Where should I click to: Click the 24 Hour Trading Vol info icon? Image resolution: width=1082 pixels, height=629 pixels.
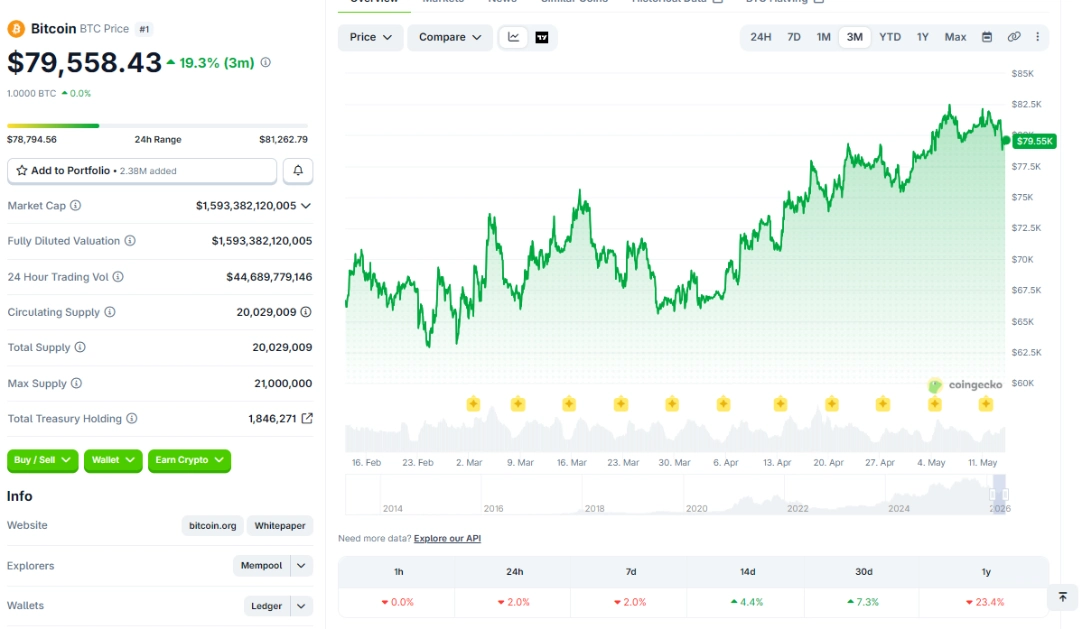coord(118,277)
